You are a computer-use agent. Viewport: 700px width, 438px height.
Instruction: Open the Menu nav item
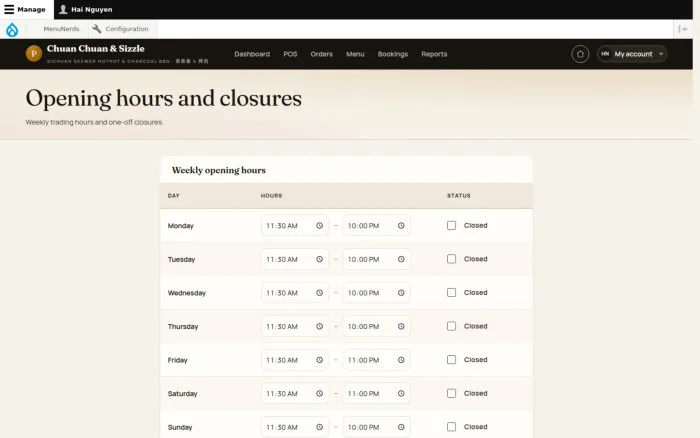(355, 54)
